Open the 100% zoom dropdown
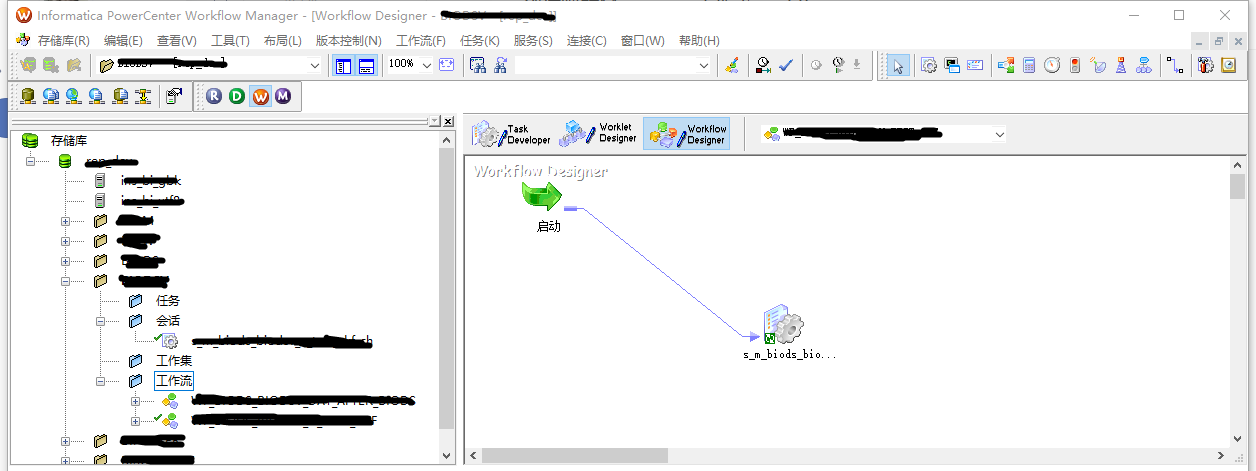Viewport: 1256px width, 471px height. [x=427, y=65]
